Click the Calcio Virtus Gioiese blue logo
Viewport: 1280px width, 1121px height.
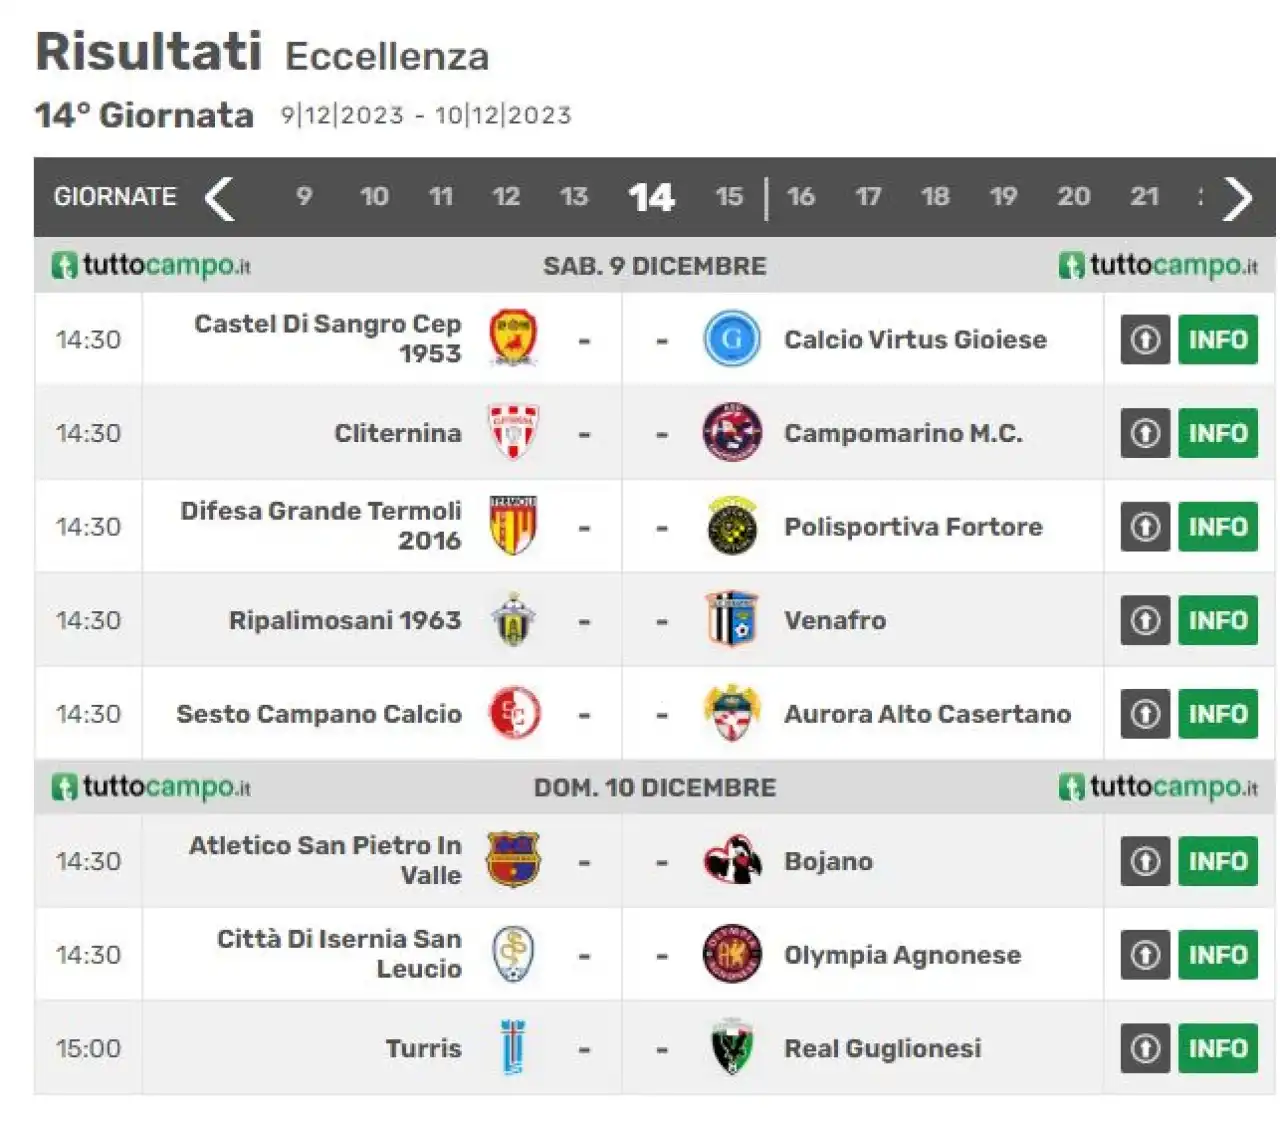point(732,339)
